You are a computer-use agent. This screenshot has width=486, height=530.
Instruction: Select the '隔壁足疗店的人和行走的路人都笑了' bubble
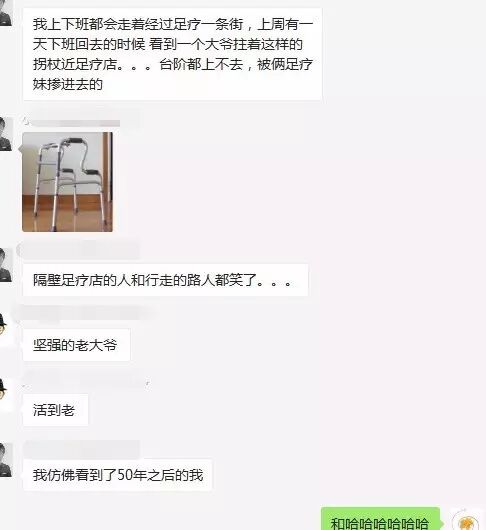point(165,280)
